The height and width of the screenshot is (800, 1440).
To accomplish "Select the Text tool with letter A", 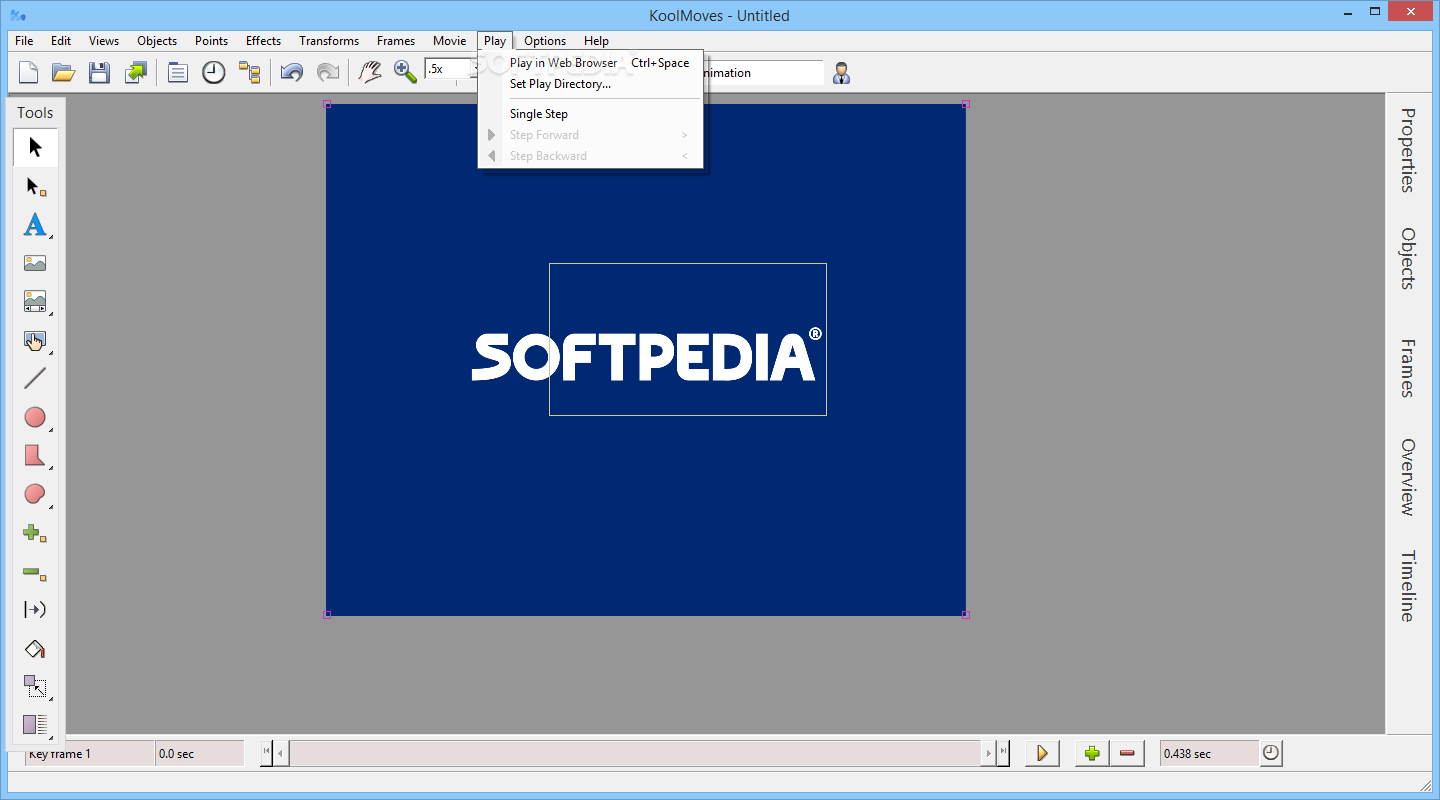I will pyautogui.click(x=35, y=225).
